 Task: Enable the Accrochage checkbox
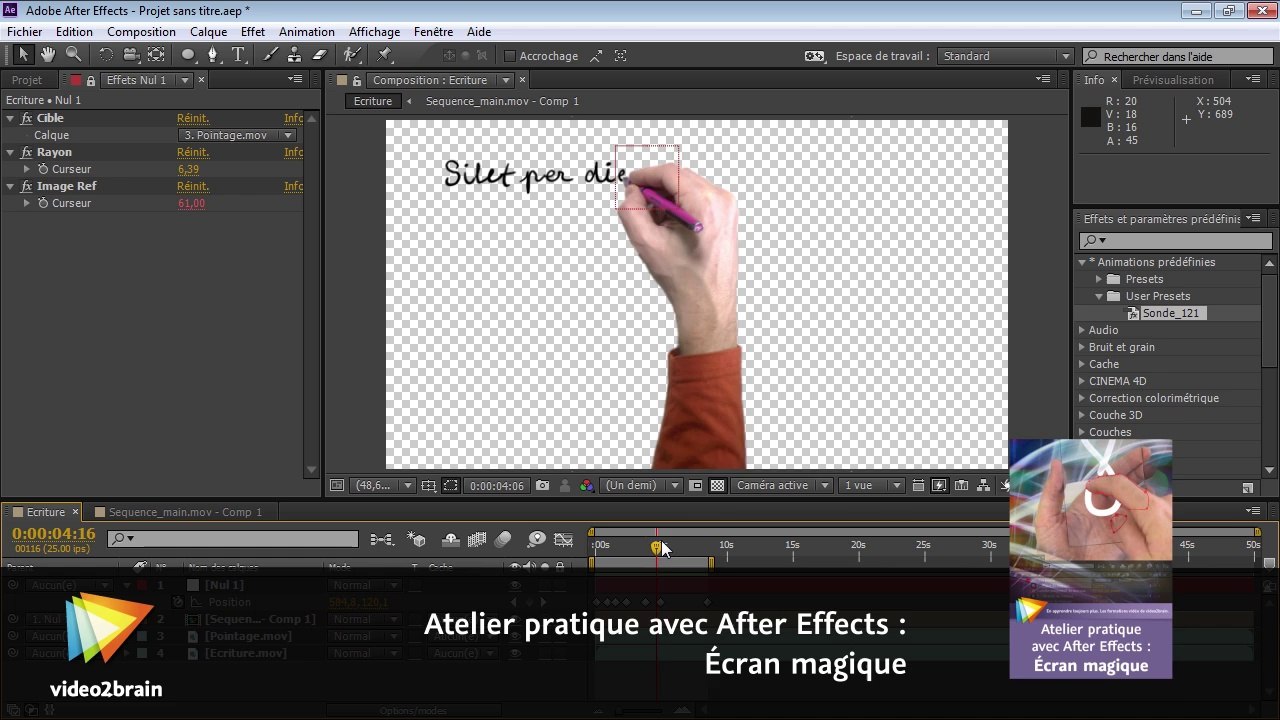[509, 56]
